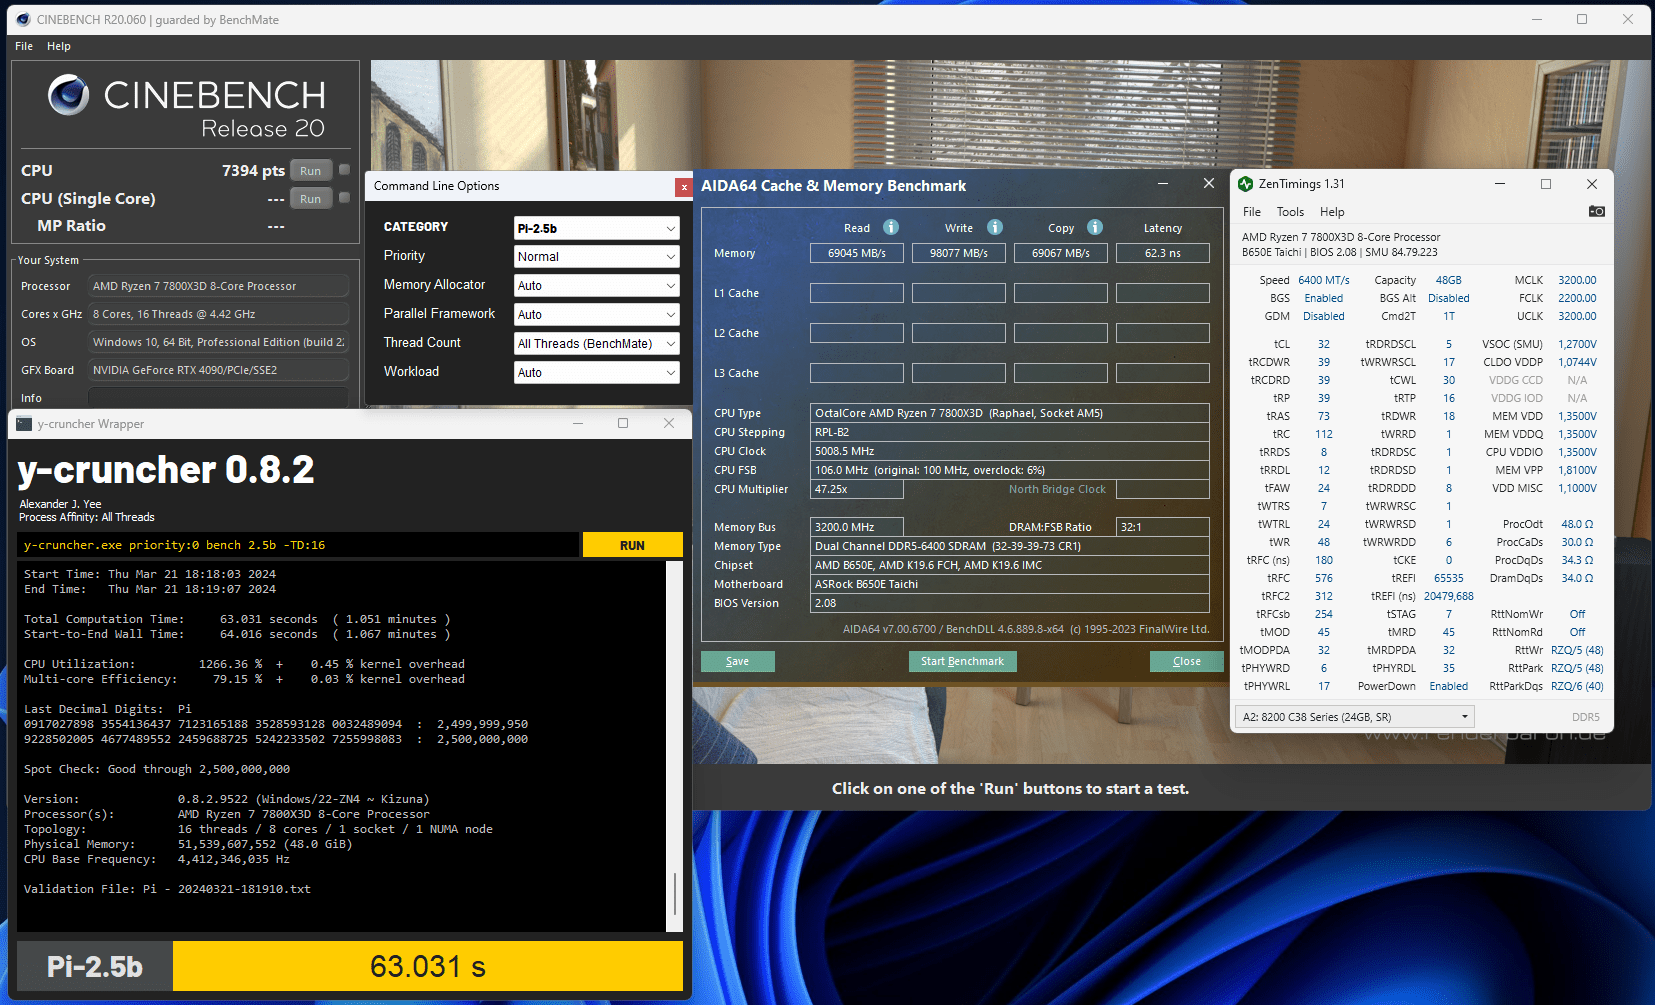
Task: Minimize the ZenTimings window
Action: point(1500,184)
